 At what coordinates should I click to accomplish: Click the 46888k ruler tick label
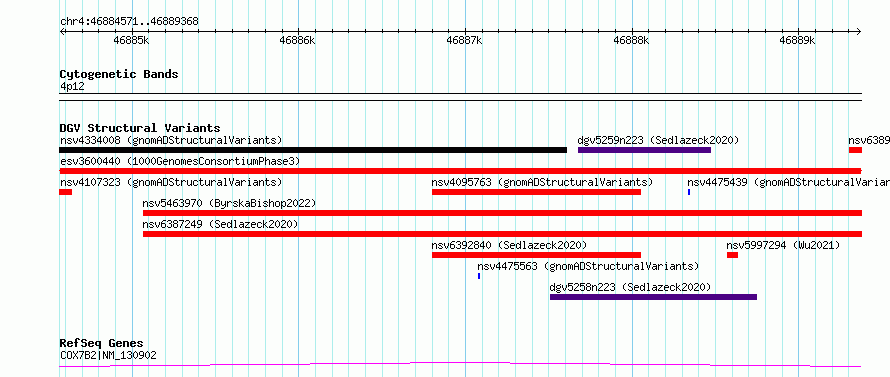(x=631, y=41)
